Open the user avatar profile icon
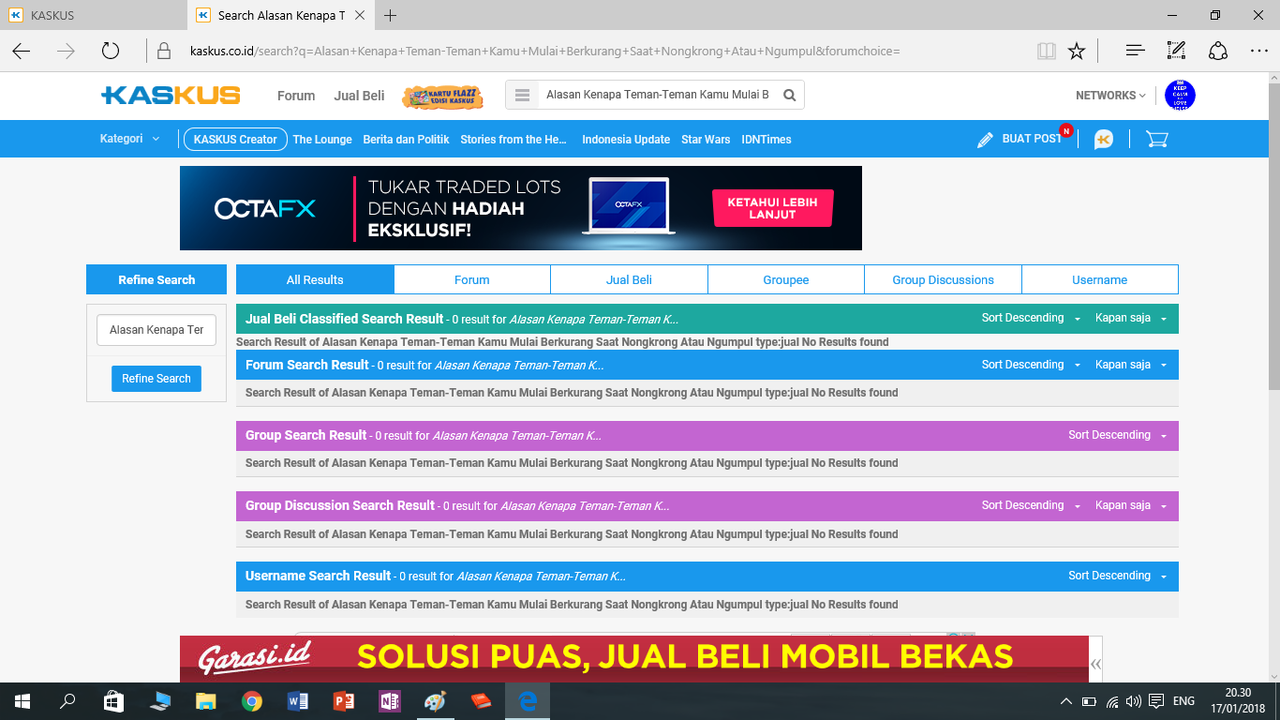This screenshot has width=1280, height=720. click(x=1180, y=95)
